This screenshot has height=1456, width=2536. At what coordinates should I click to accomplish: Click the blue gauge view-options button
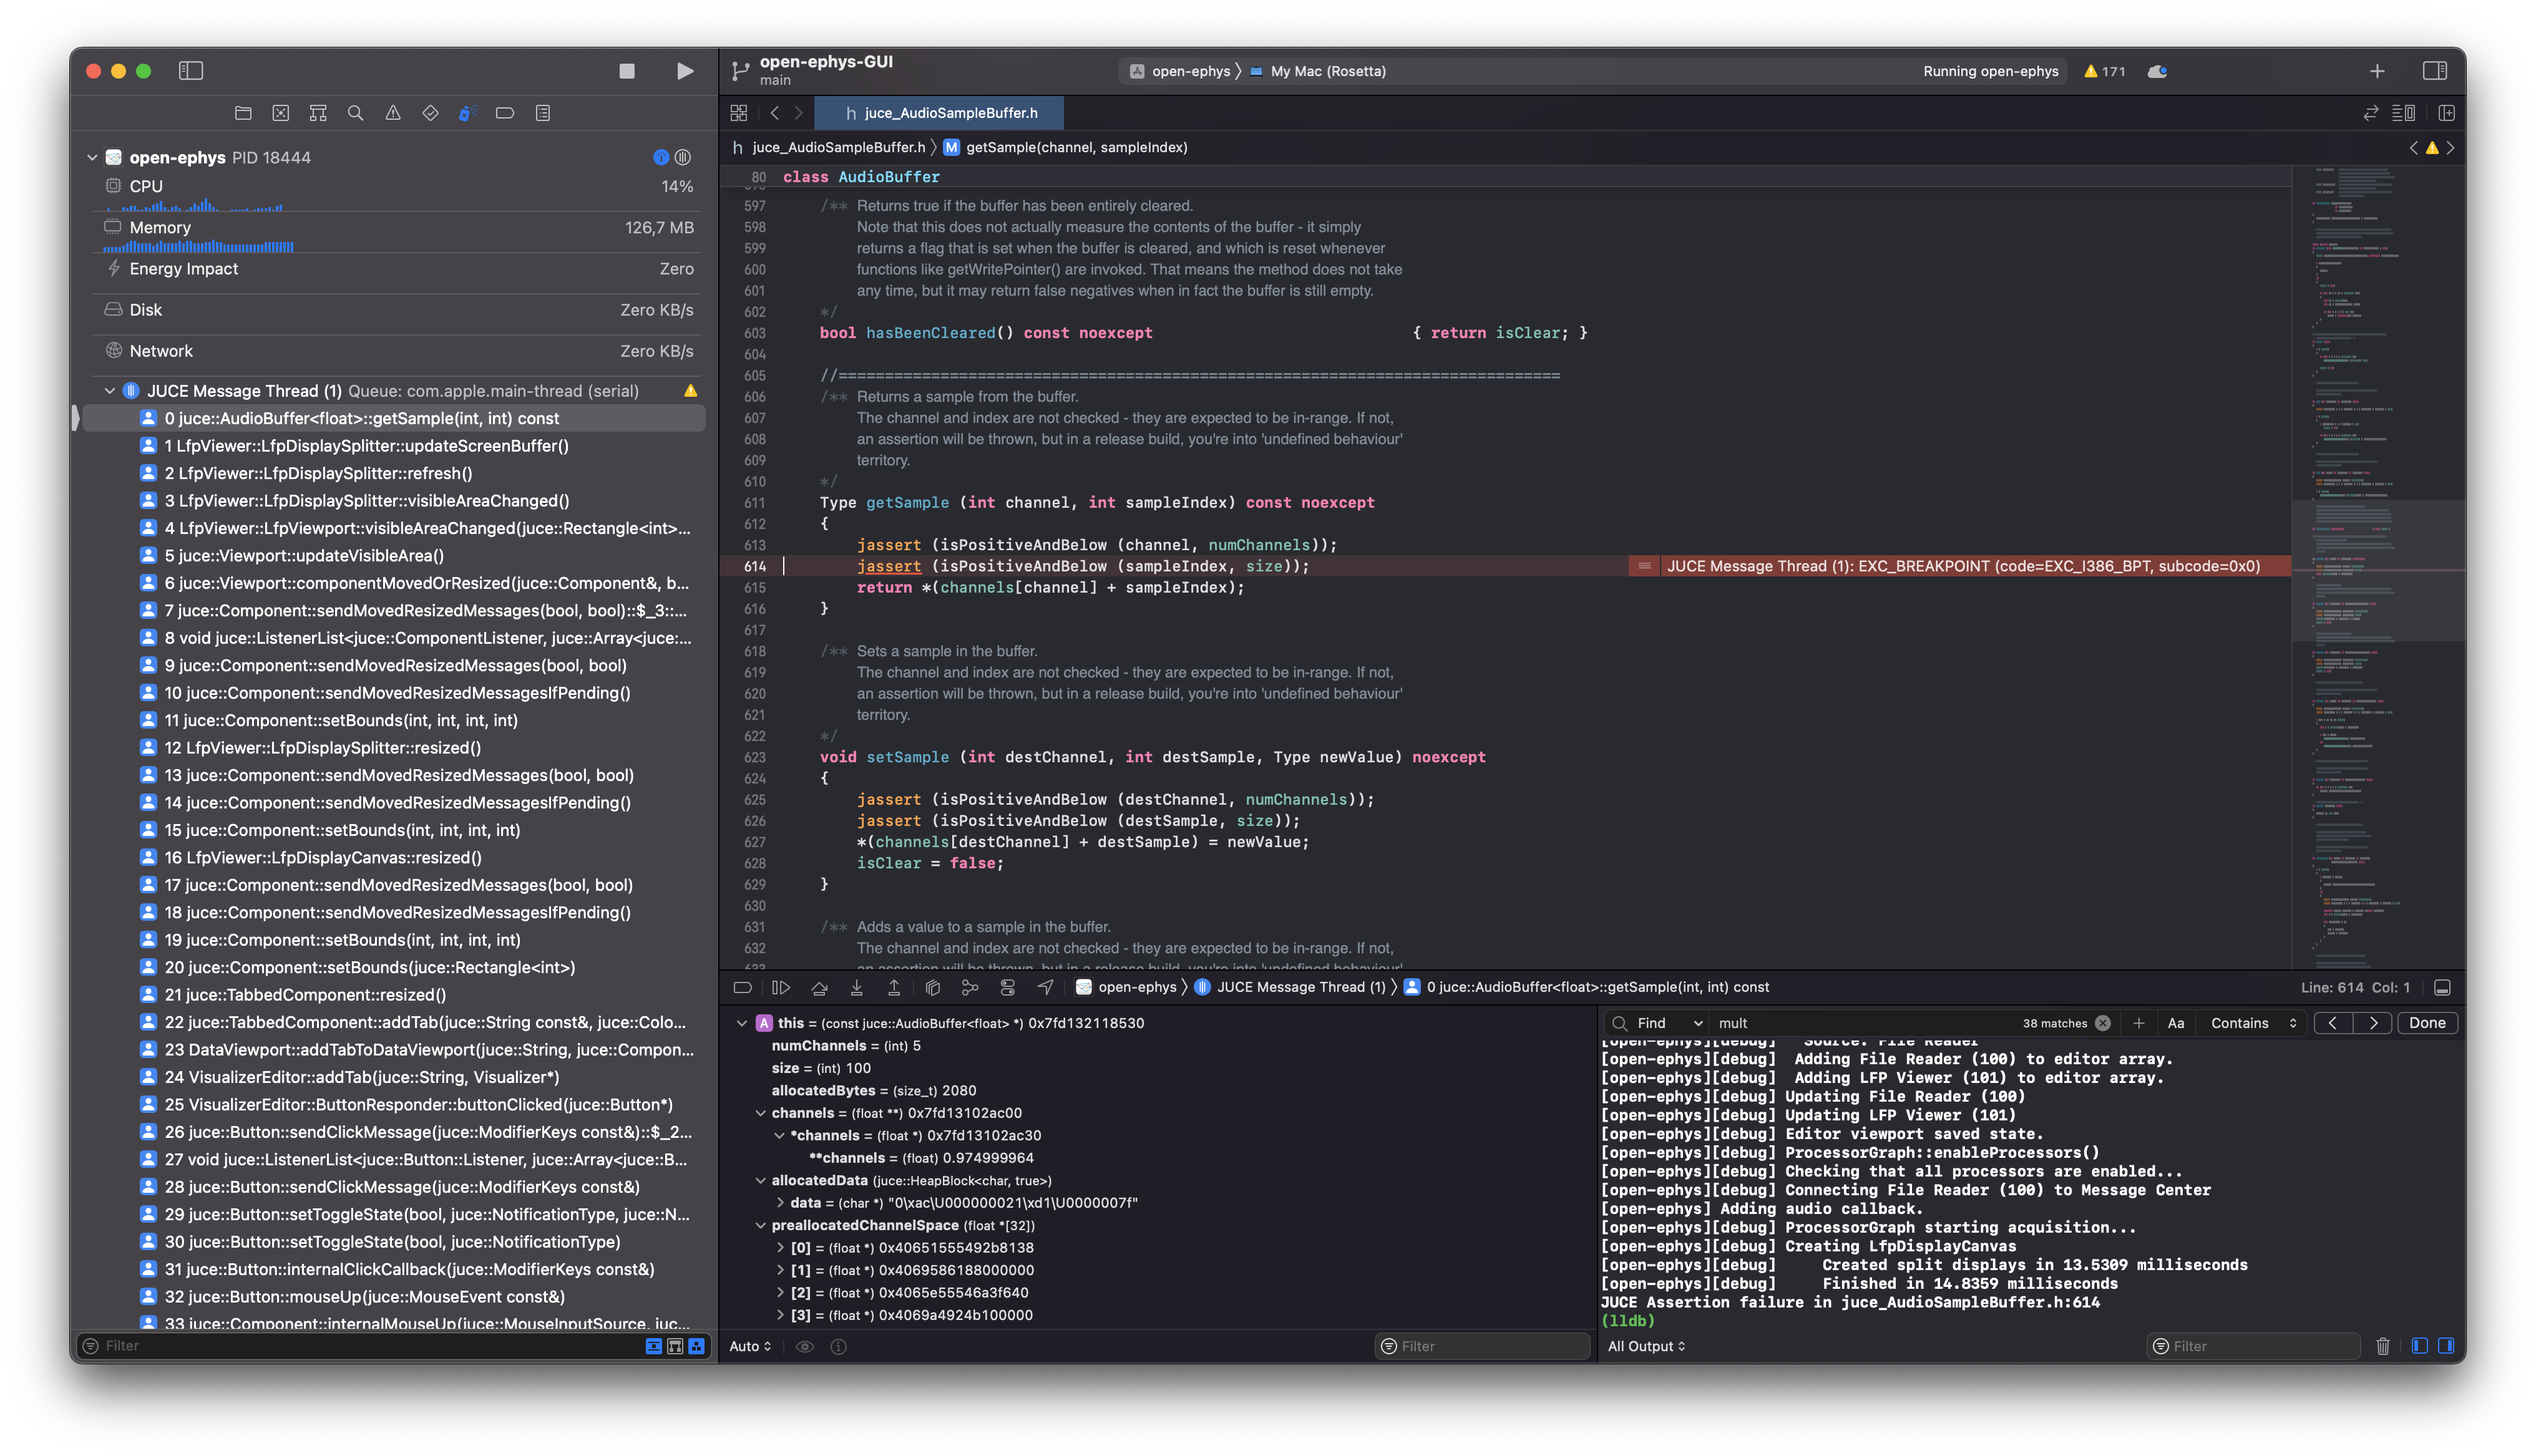pyautogui.click(x=661, y=157)
